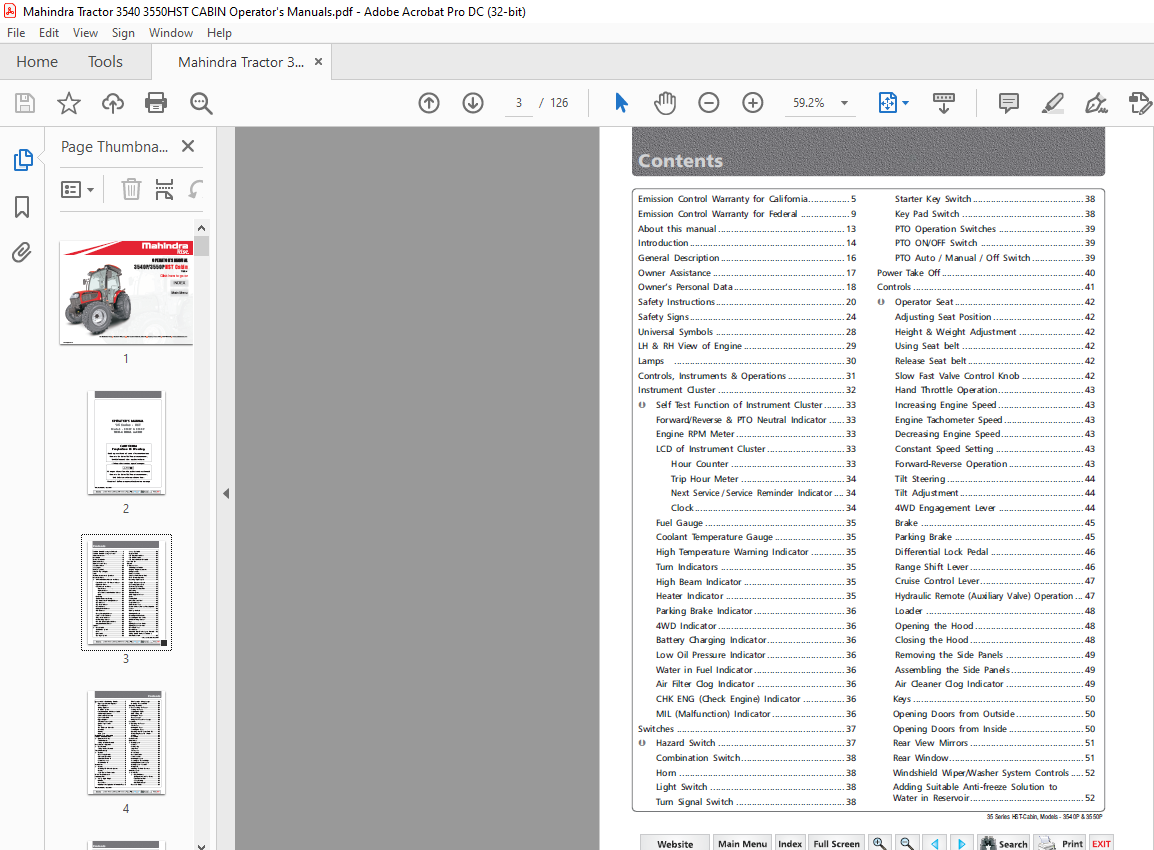The width and height of the screenshot is (1154, 850).
Task: Click the footer next page blue arrow
Action: click(x=962, y=843)
